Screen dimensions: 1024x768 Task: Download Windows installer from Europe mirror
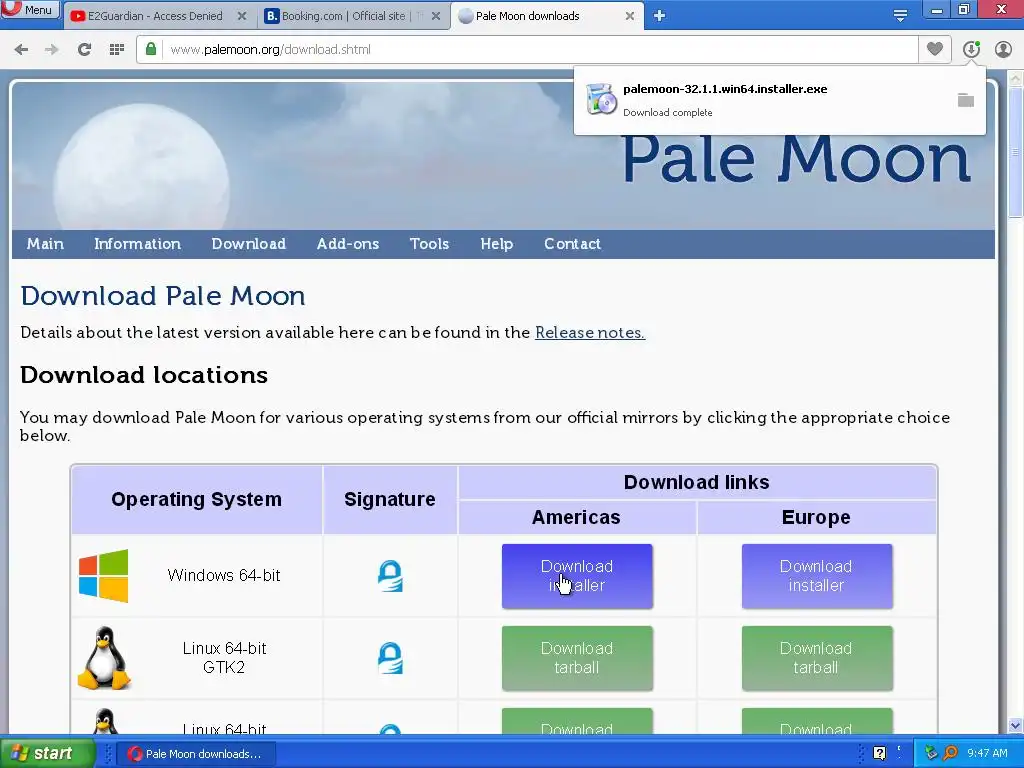(x=816, y=576)
